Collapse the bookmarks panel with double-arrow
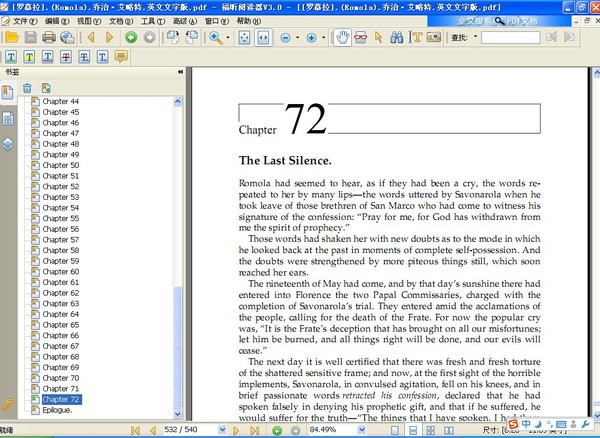This screenshot has width=600, height=438. (180, 72)
